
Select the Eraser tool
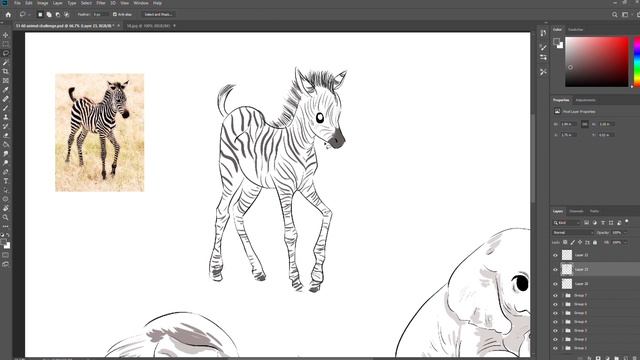6,136
